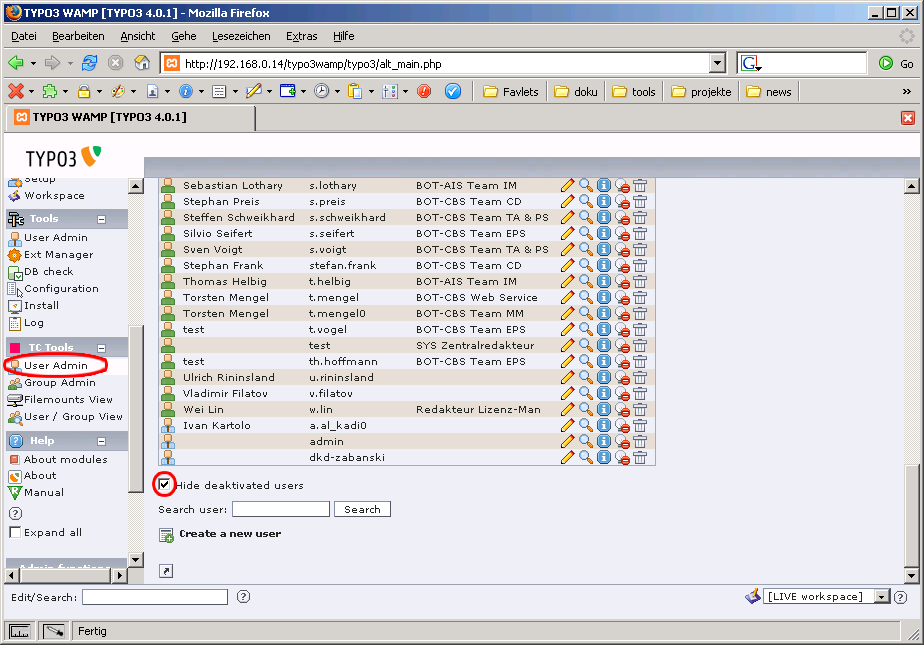The height and width of the screenshot is (645, 924).
Task: Open the projekte bookmark folder
Action: pyautogui.click(x=701, y=92)
